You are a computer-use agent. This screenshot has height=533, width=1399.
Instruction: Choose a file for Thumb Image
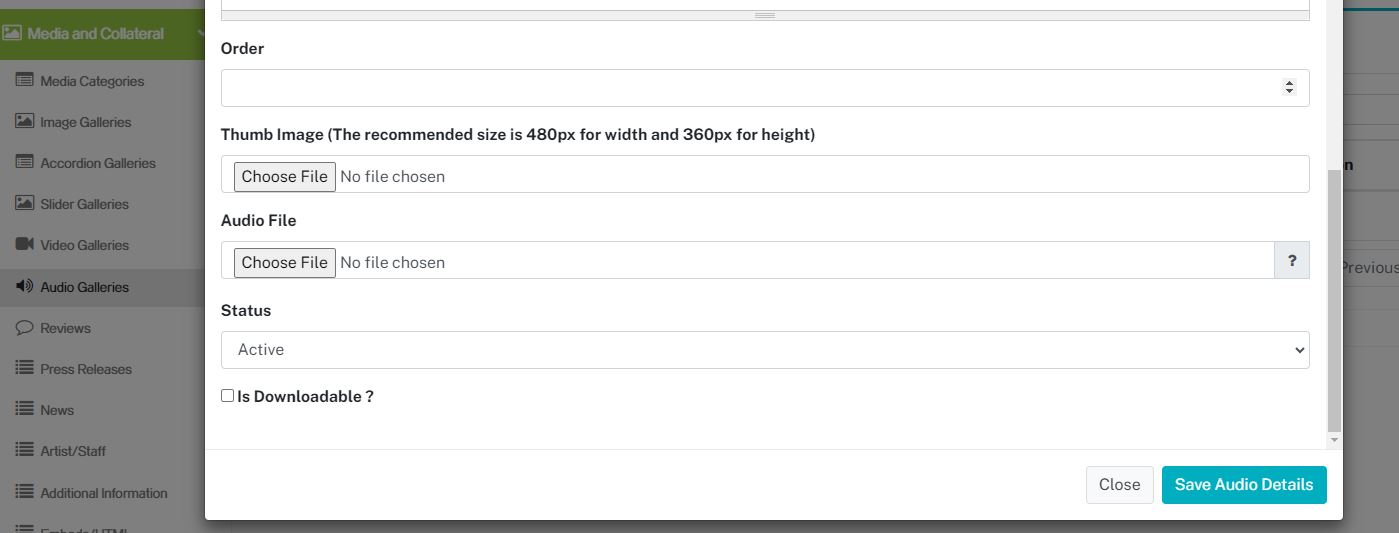coord(285,177)
